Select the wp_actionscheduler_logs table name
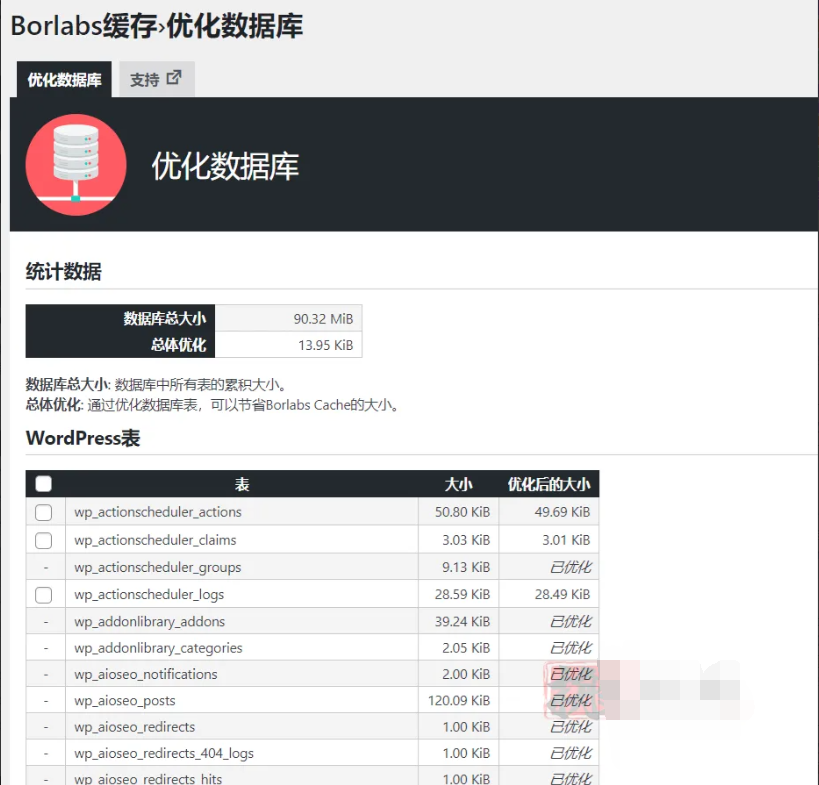 pyautogui.click(x=149, y=594)
